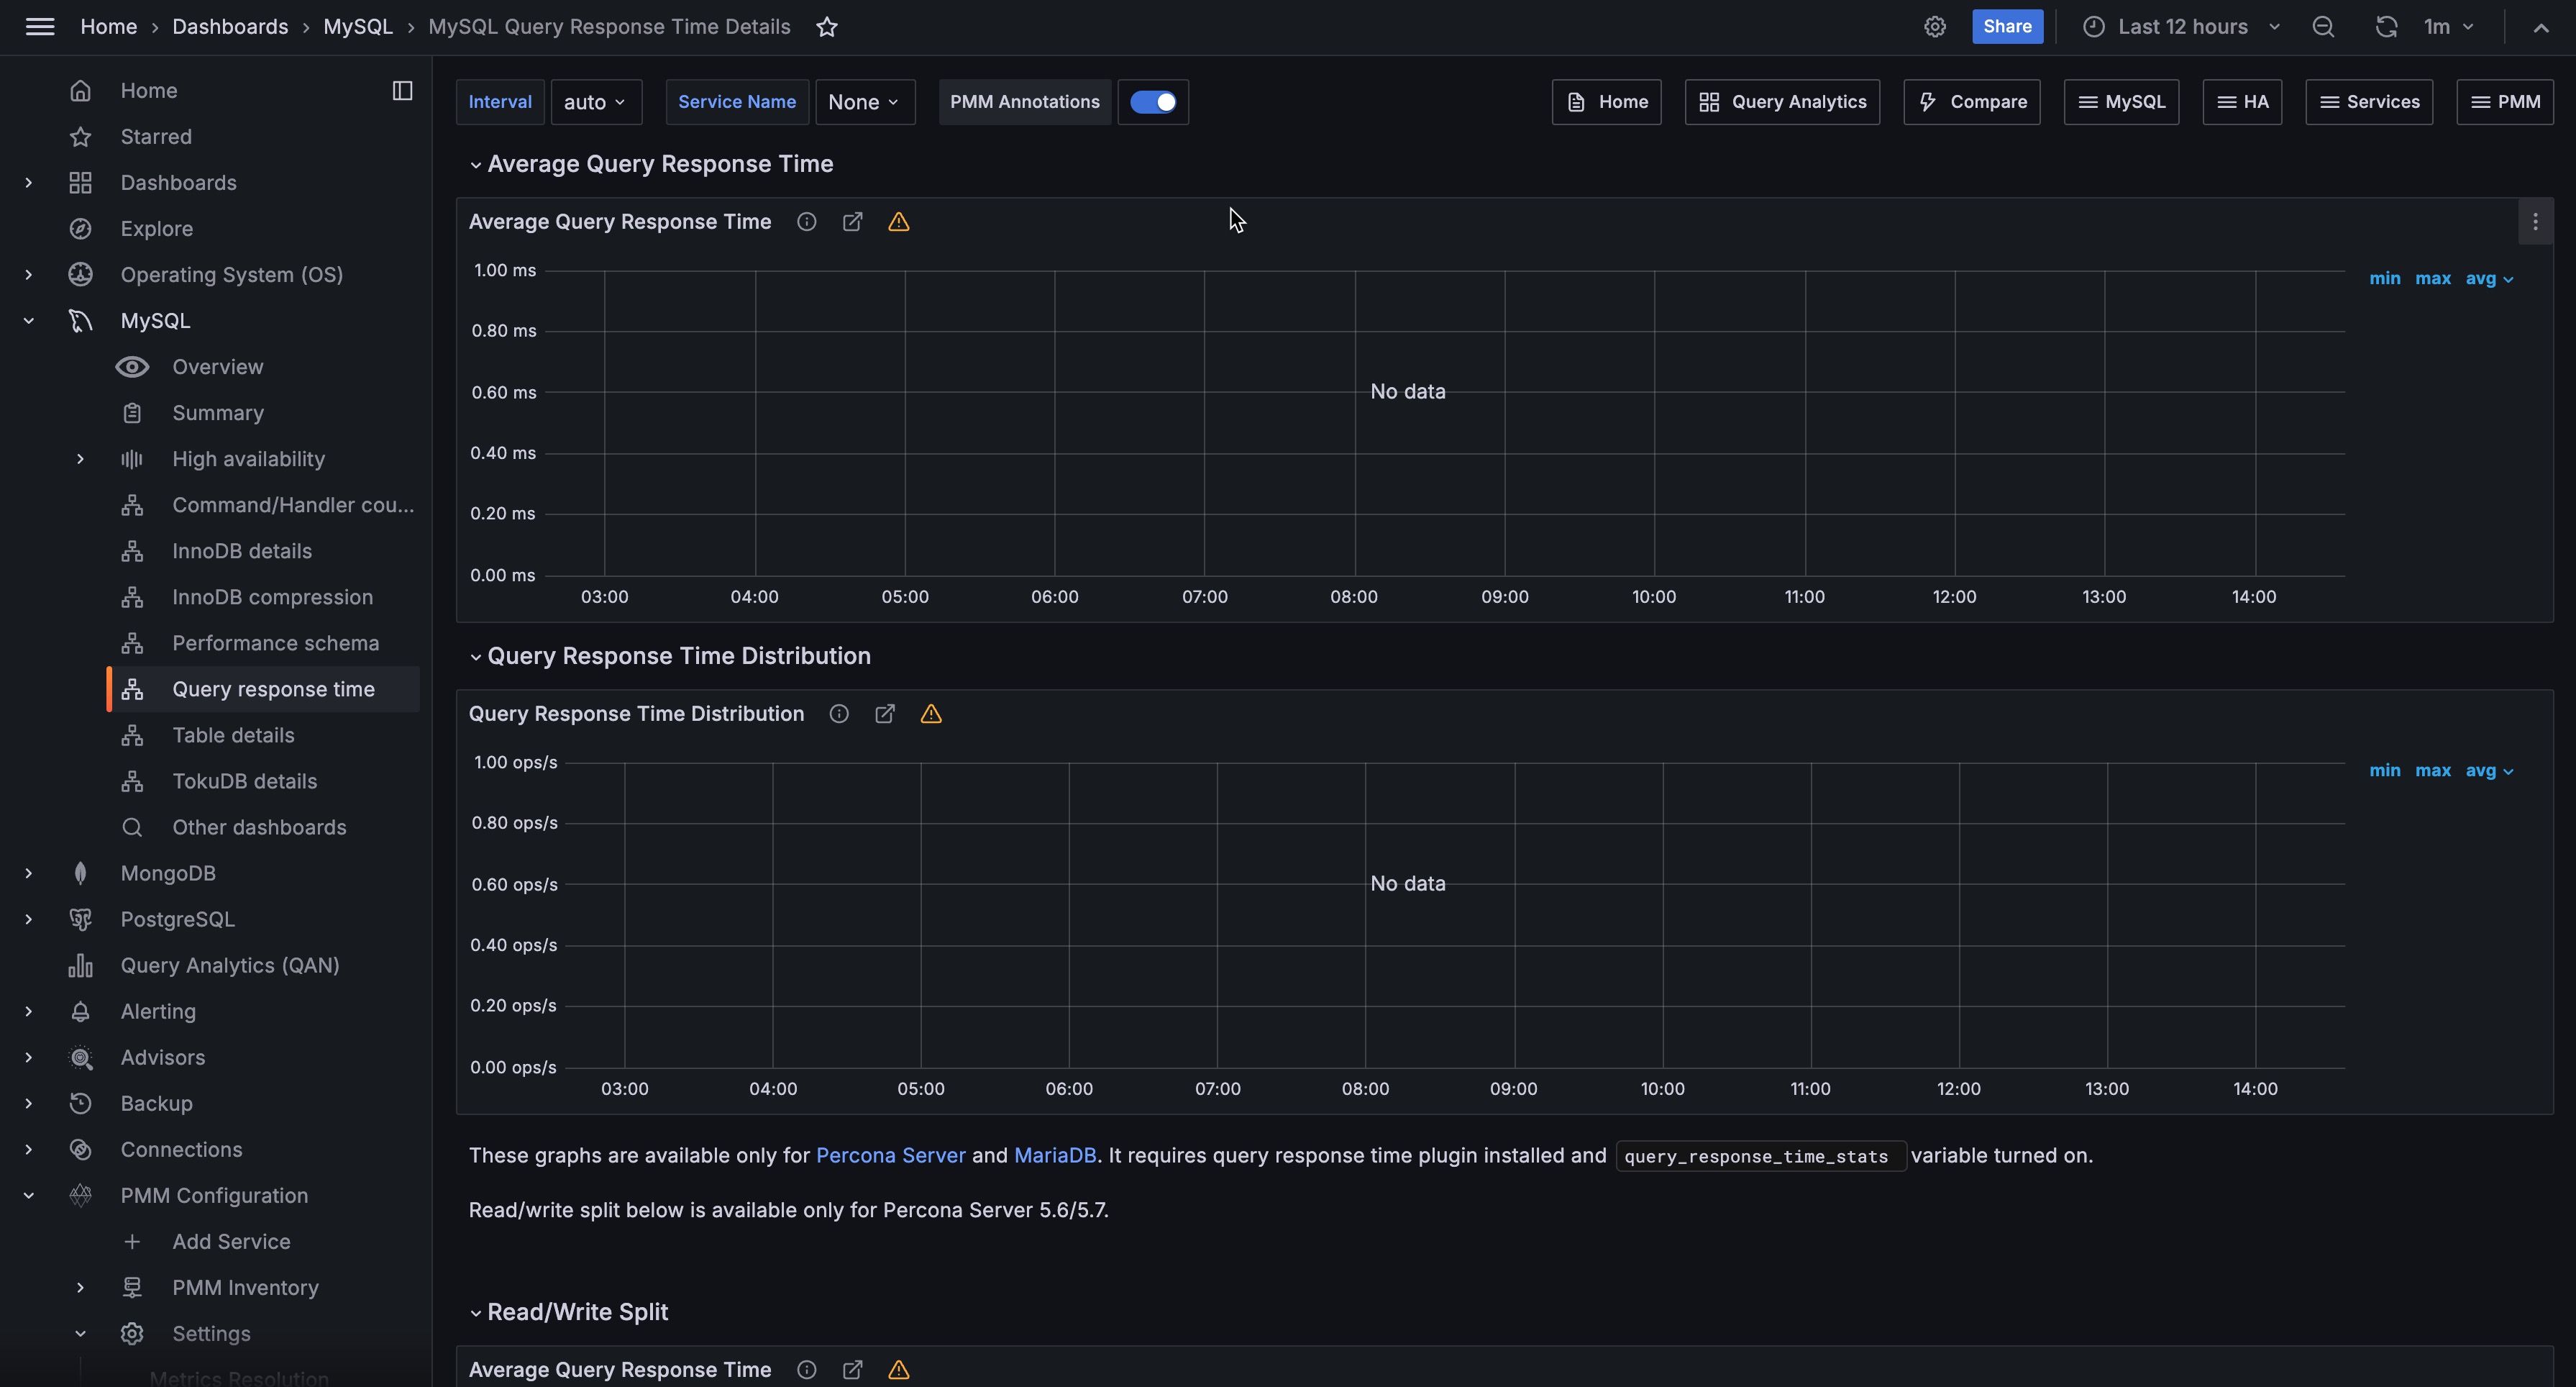
Task: Refresh the dashboard with the refresh icon
Action: [2385, 27]
